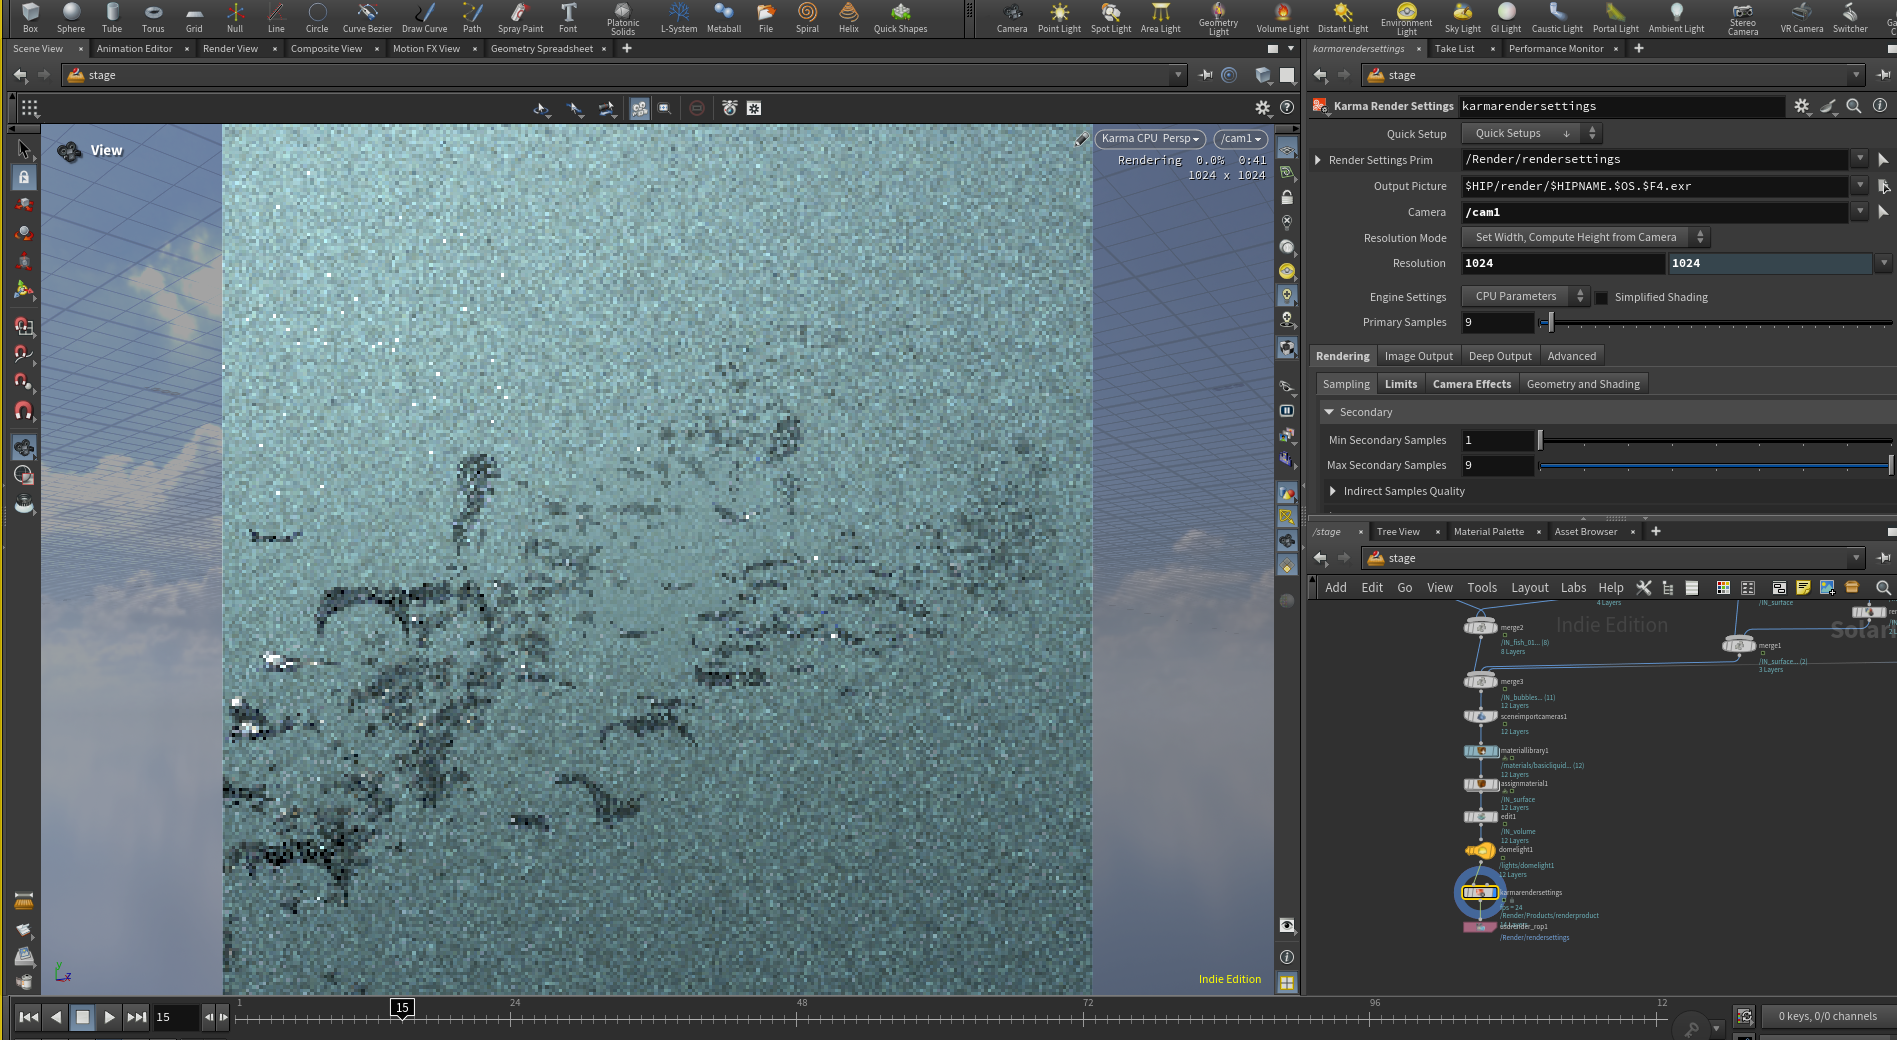The width and height of the screenshot is (1897, 1040).
Task: Toggle the render region tool in viewport toolbar
Action: 664,108
